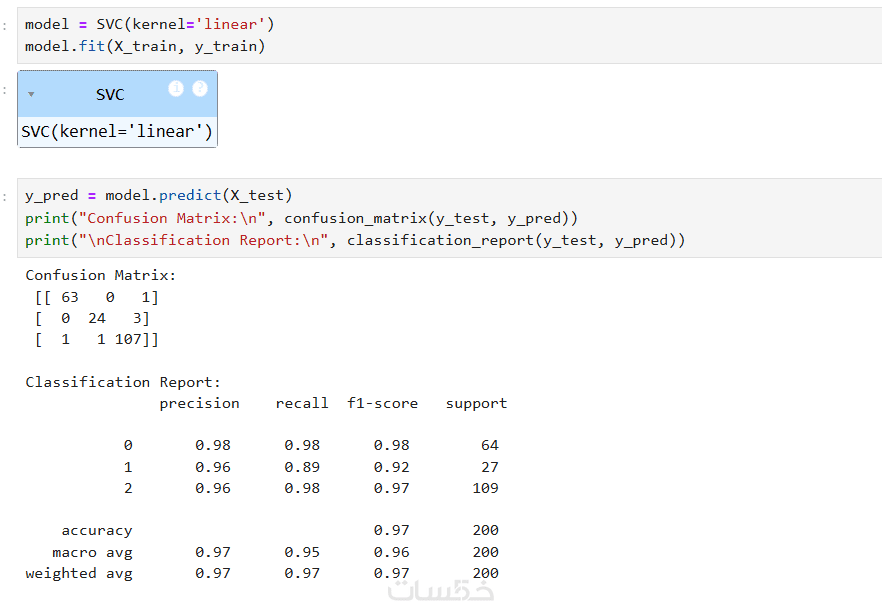Click the precision column header
The height and width of the screenshot is (613, 882).
pyautogui.click(x=200, y=403)
